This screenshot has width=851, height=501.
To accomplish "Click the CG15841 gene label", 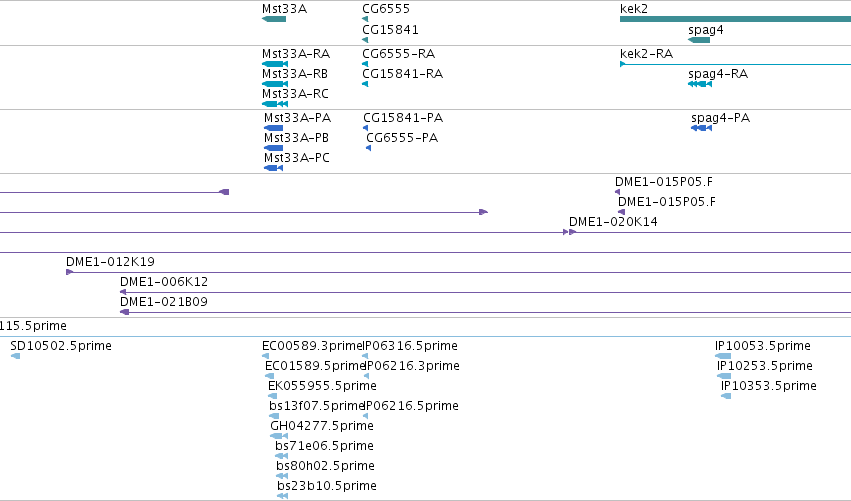I will point(390,30).
